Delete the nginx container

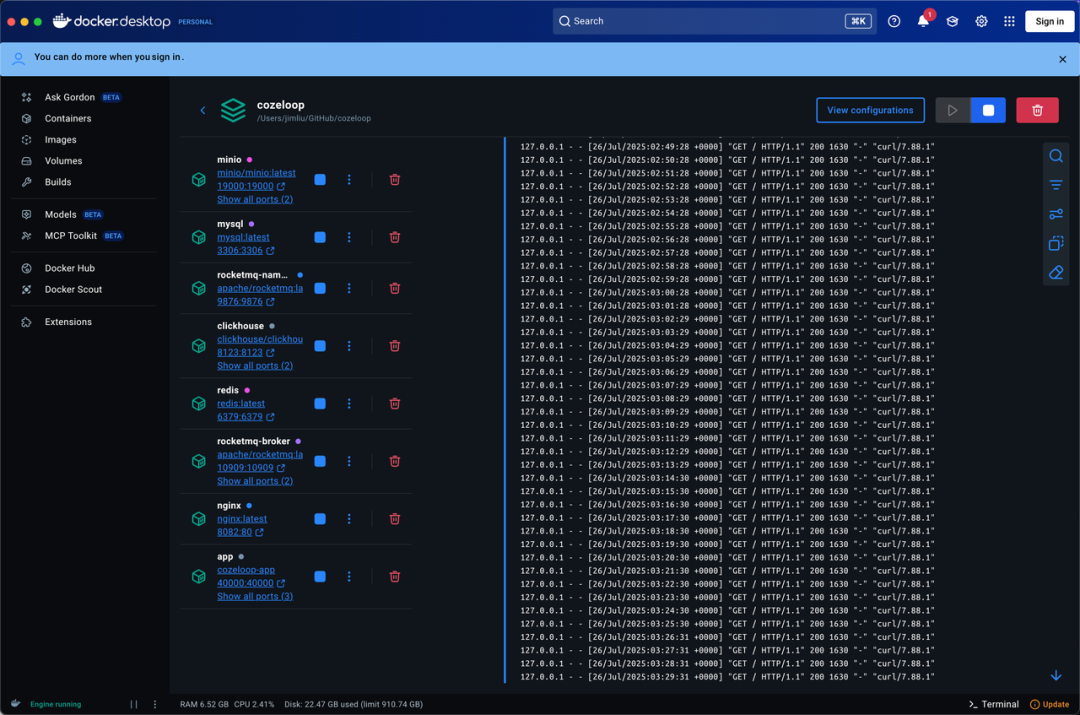pyautogui.click(x=395, y=519)
